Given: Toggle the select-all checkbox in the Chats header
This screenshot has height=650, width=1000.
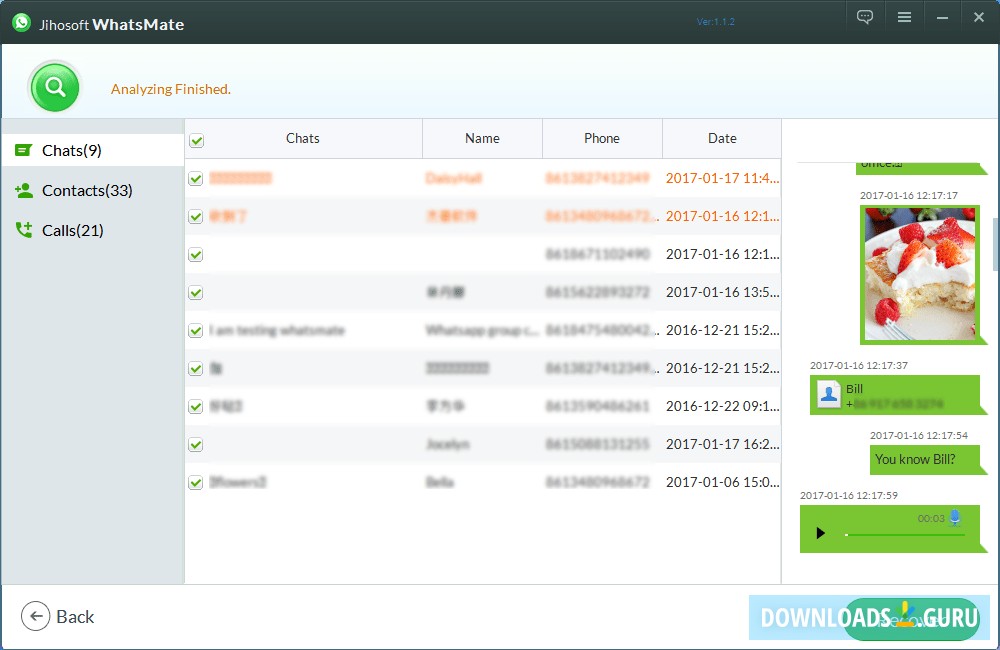Looking at the screenshot, I should coord(196,139).
